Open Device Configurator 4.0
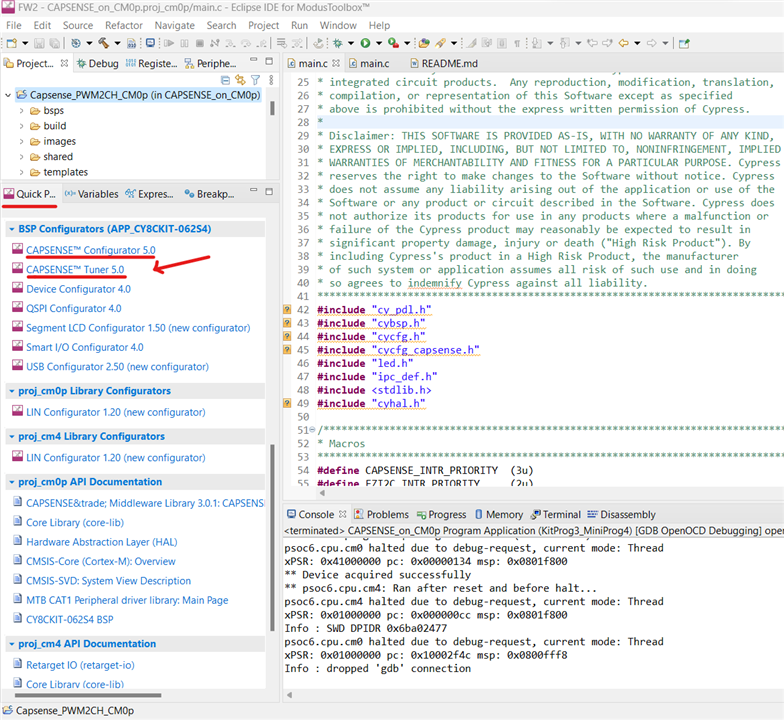The width and height of the screenshot is (784, 720). (x=78, y=289)
